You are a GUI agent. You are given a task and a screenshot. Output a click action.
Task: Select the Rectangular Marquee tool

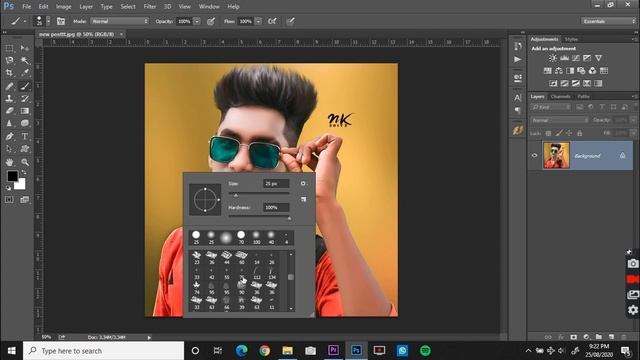pos(9,48)
